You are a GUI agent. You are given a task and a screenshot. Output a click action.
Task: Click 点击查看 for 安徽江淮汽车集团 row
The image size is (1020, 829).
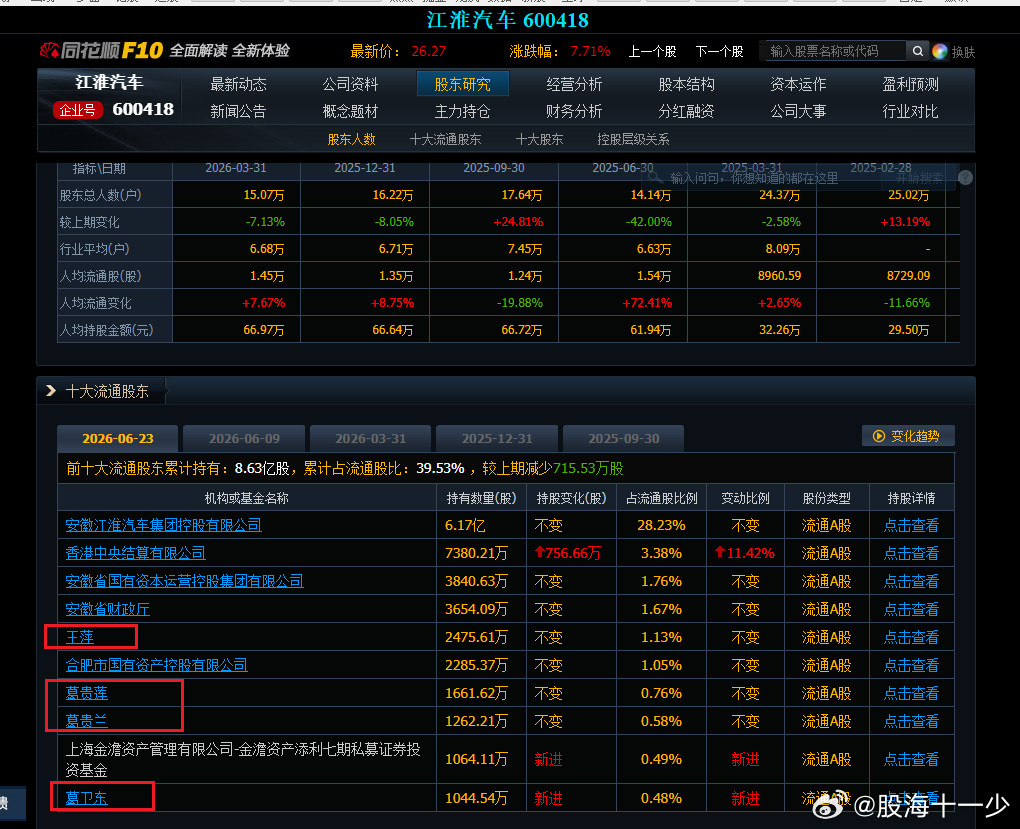[911, 525]
